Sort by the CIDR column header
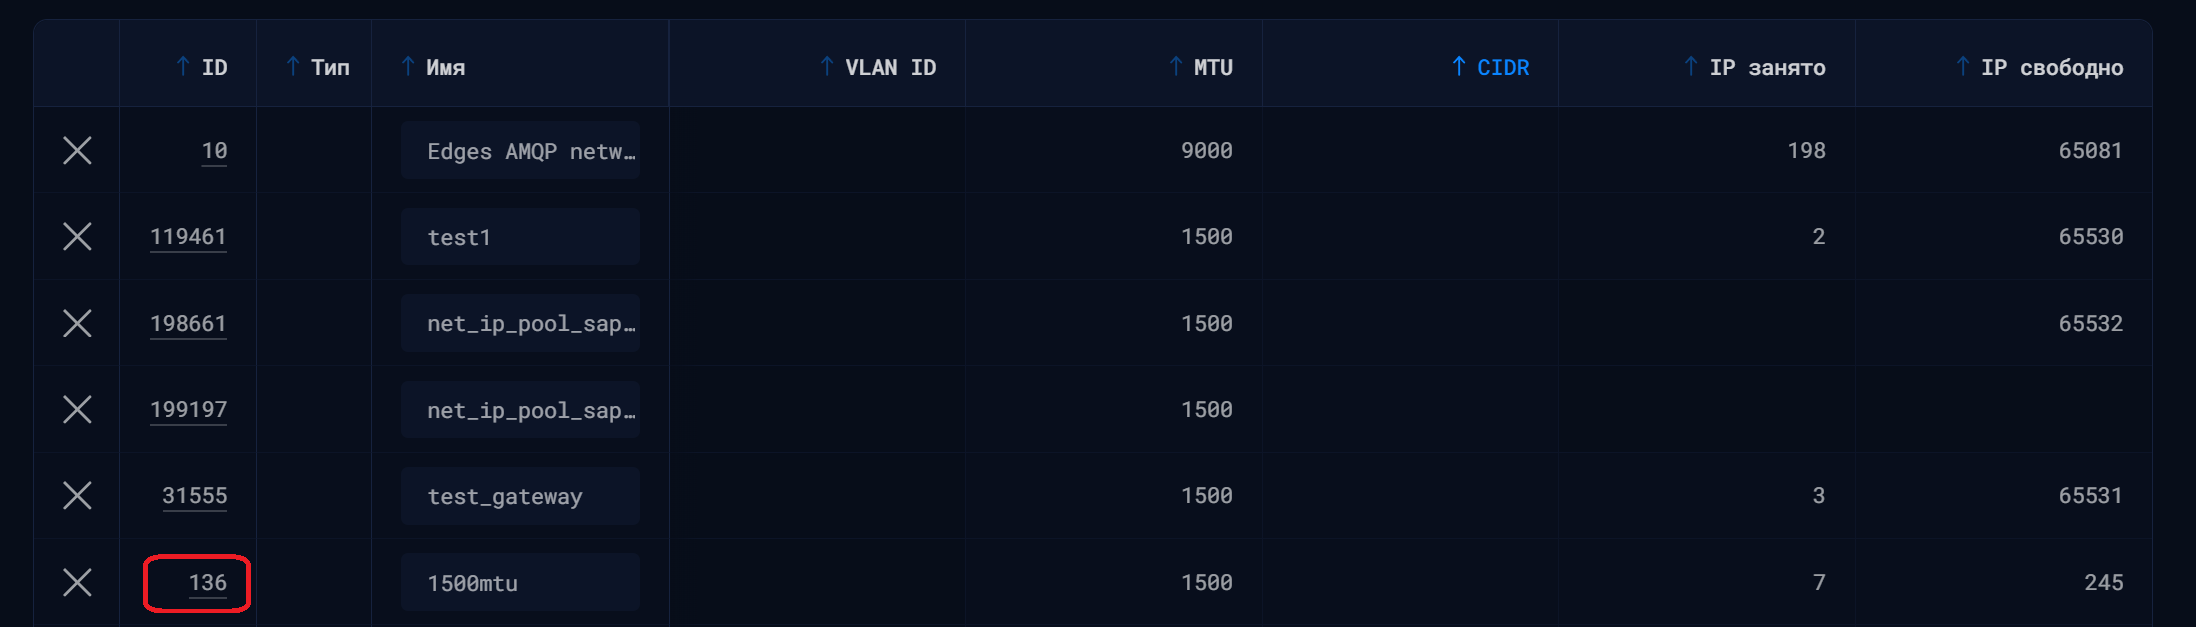The width and height of the screenshot is (2196, 627). (1502, 67)
